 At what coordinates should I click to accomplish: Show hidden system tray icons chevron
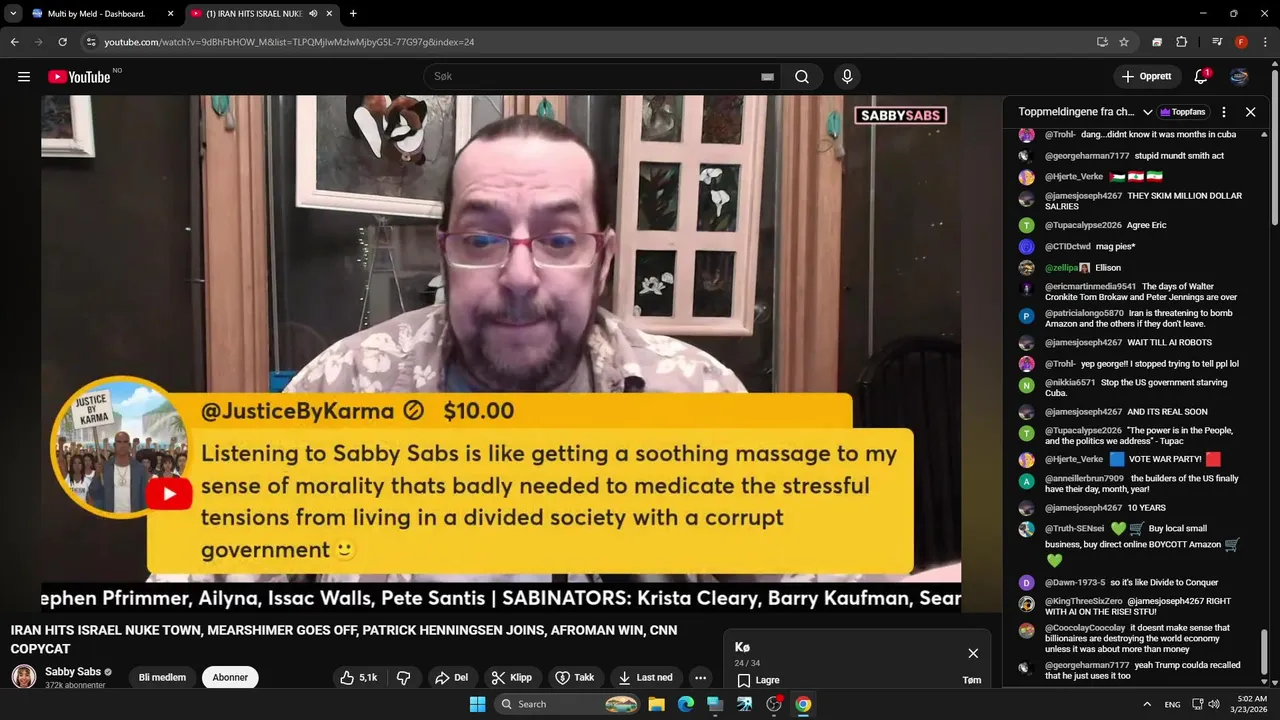pos(1147,704)
